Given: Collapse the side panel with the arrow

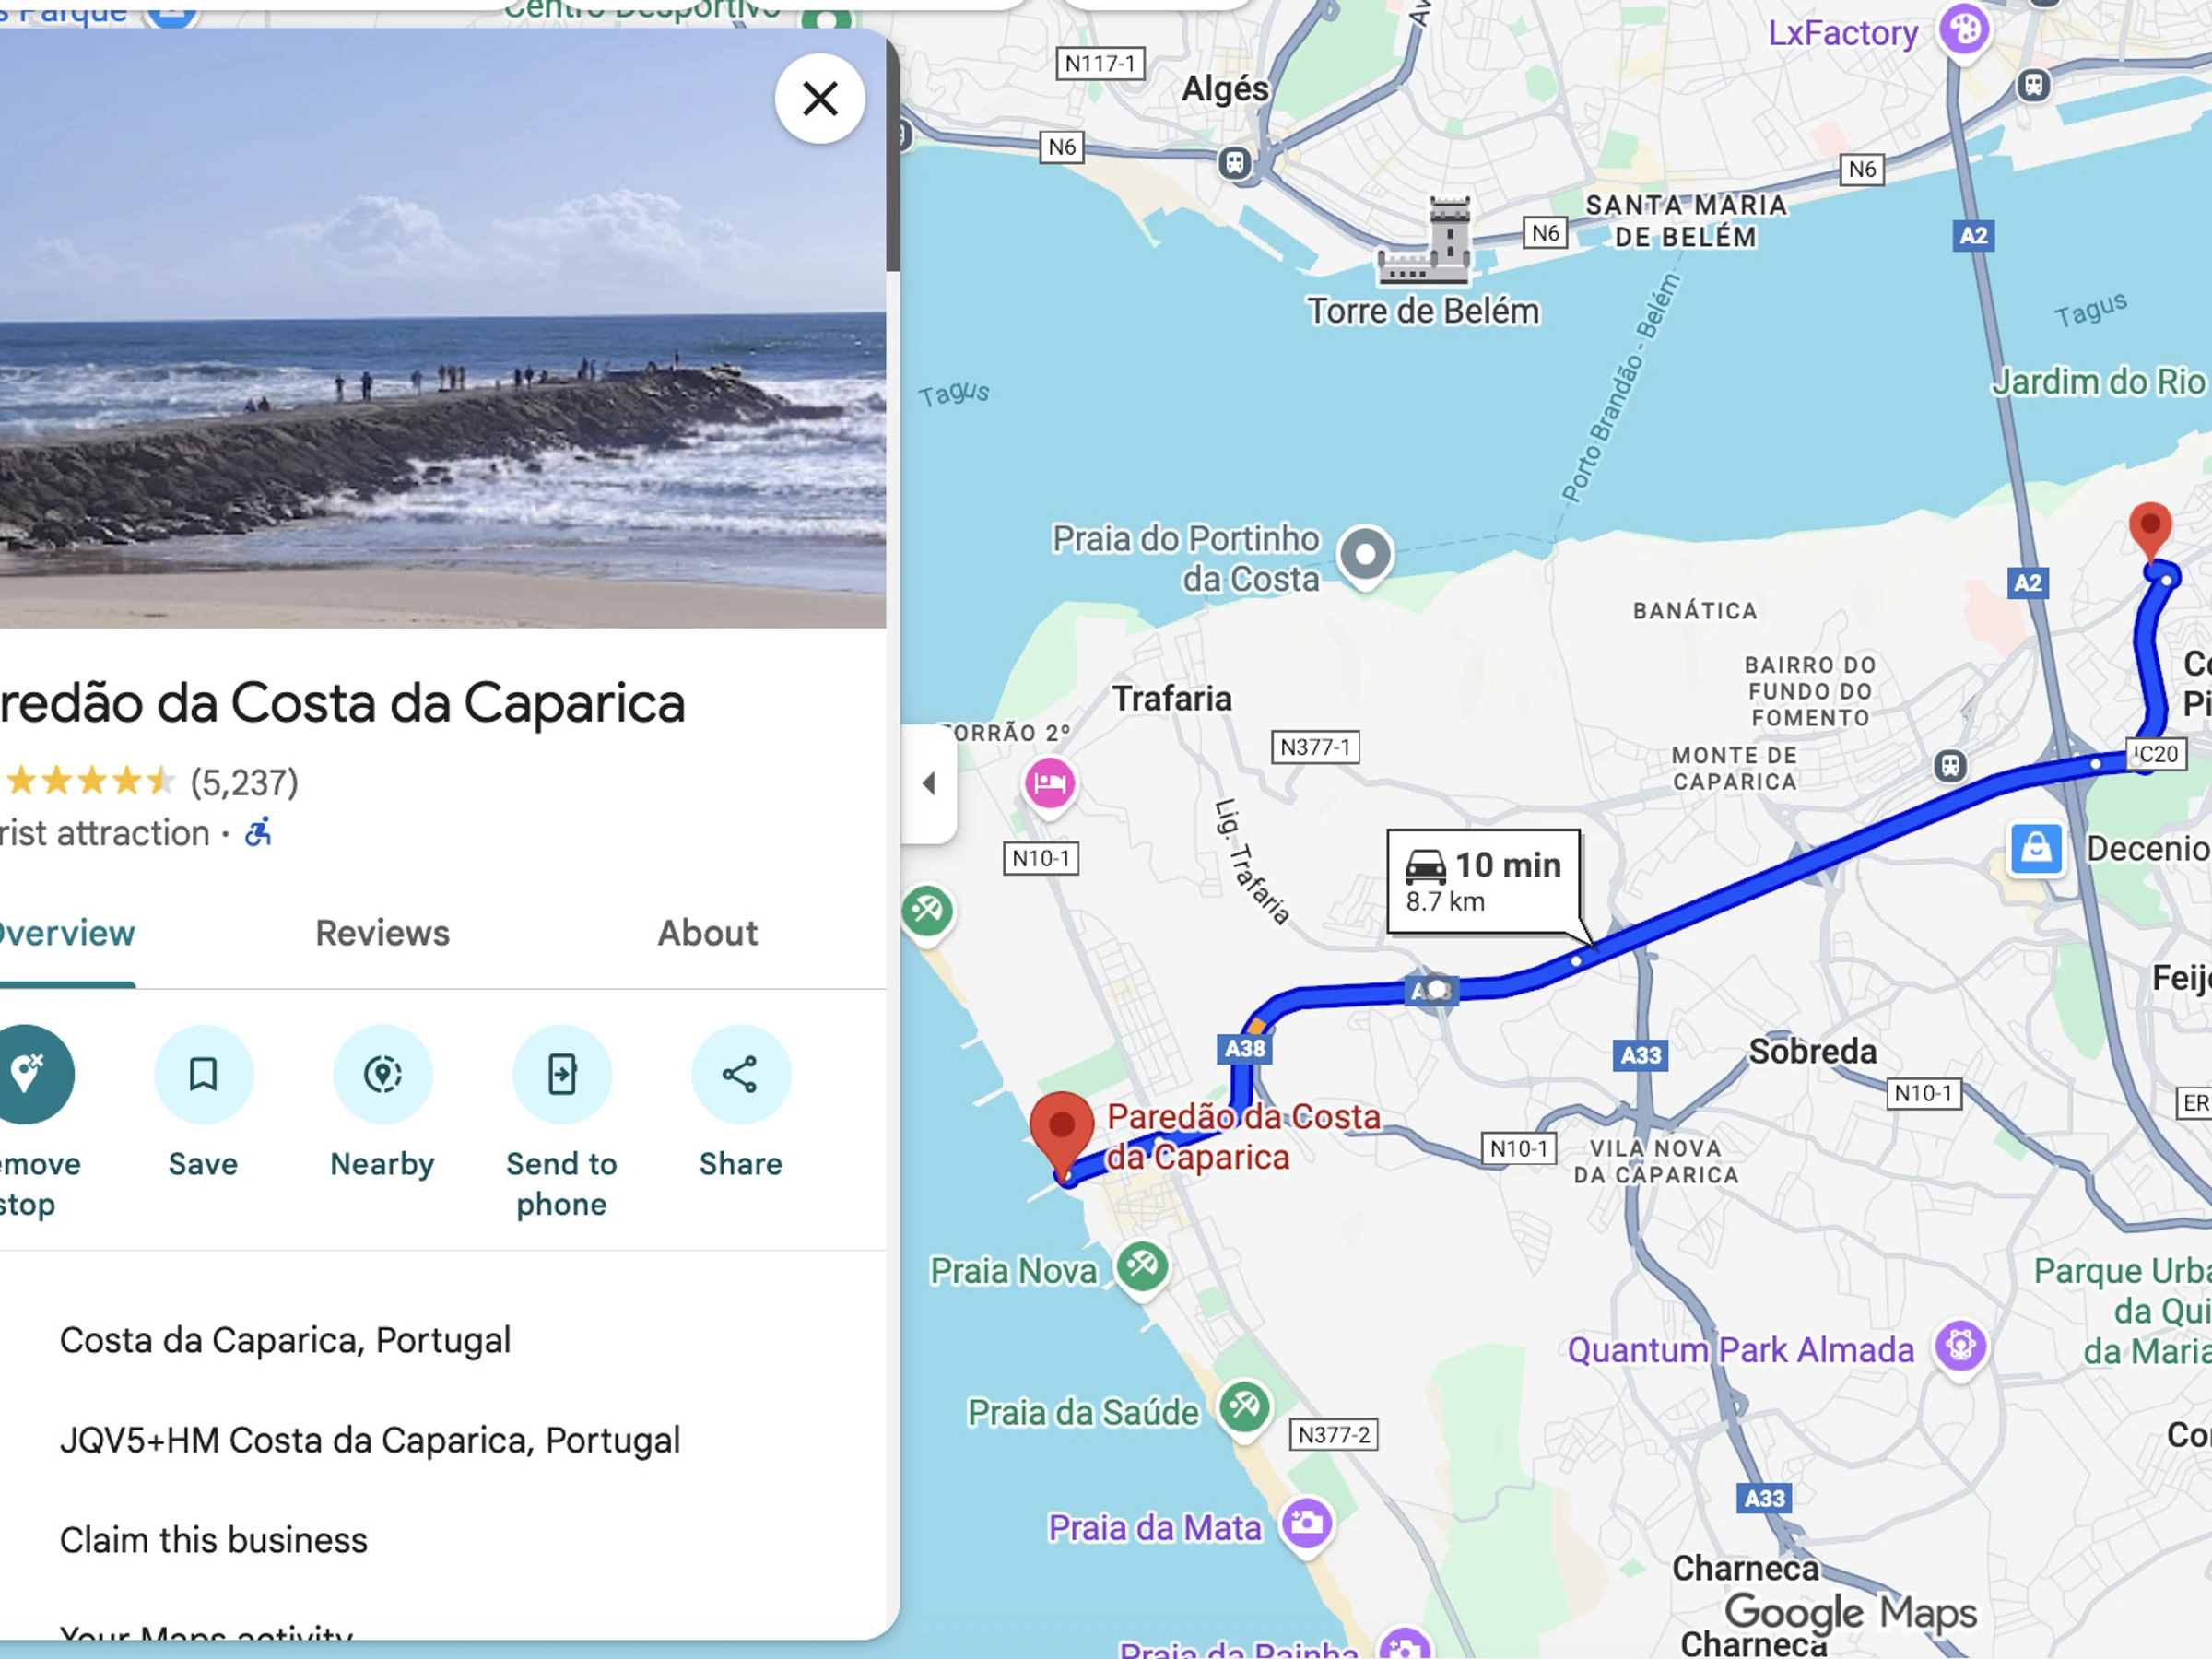Looking at the screenshot, I should point(929,783).
